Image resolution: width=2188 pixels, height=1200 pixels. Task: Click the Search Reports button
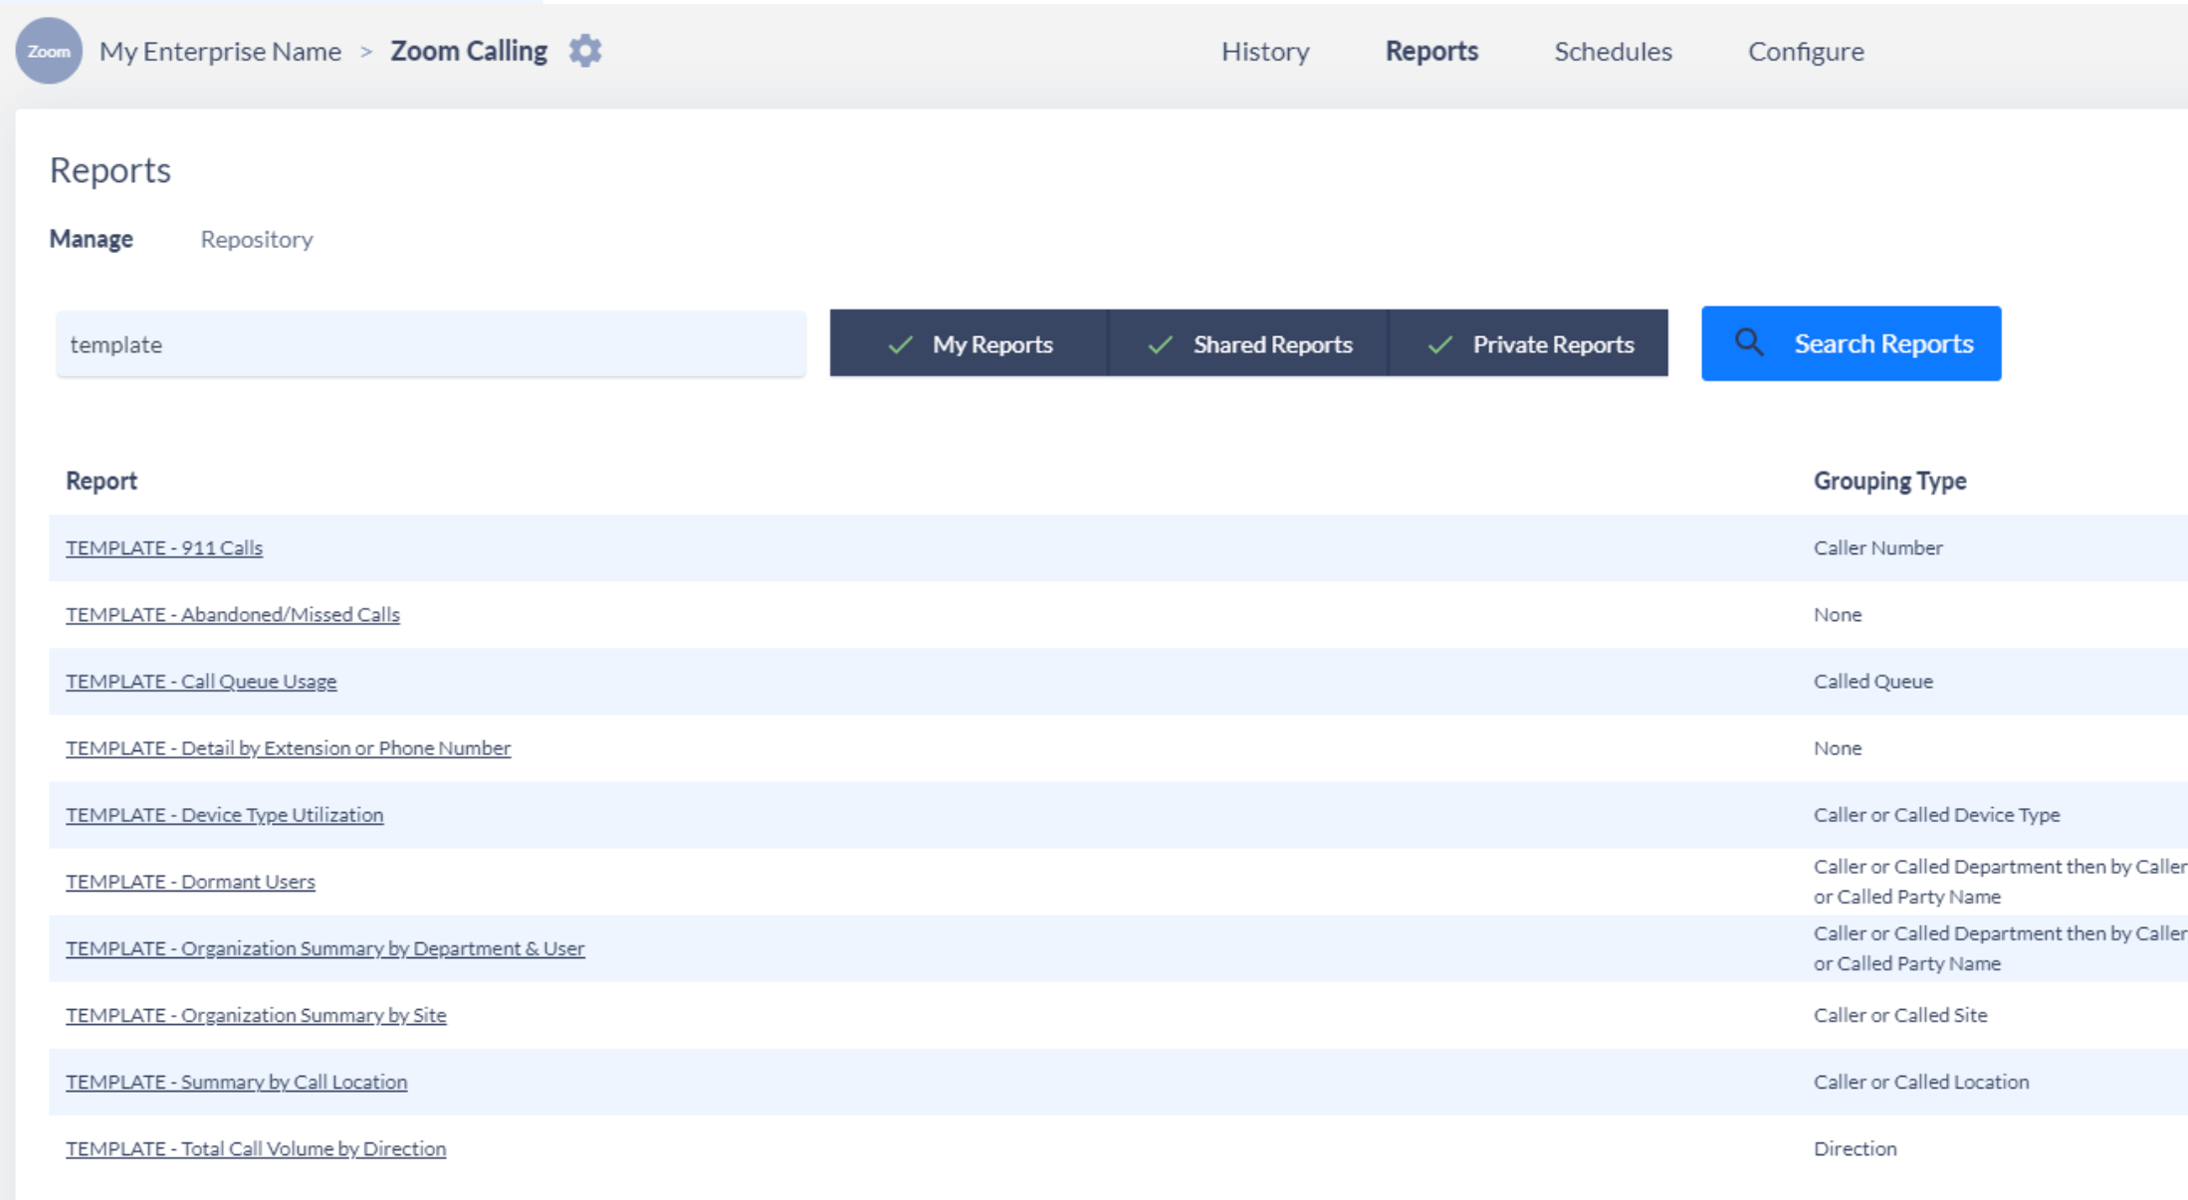click(1851, 343)
